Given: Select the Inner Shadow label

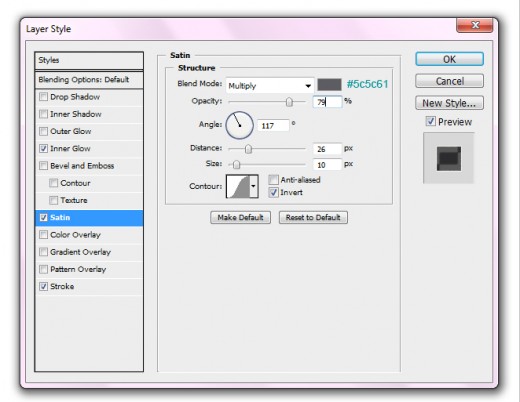Looking at the screenshot, I should point(76,114).
